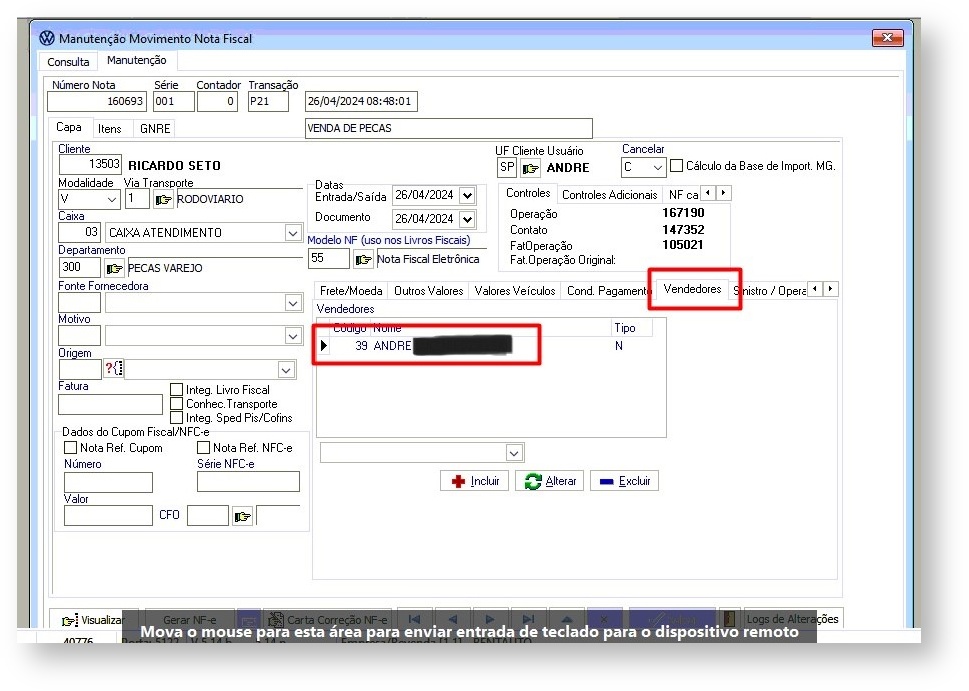Screen dimensions: 969x691
Task: Click the Modelo NF lookup hand icon
Action: 363,260
